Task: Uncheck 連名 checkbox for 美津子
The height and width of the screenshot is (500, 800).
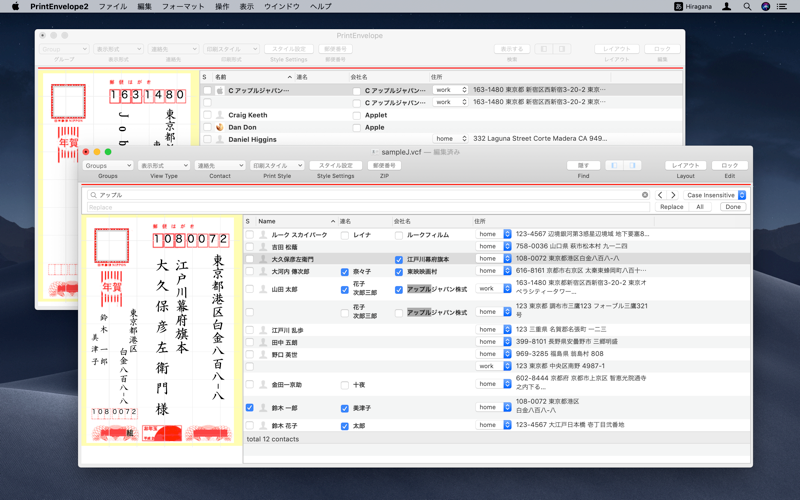Action: pos(345,408)
